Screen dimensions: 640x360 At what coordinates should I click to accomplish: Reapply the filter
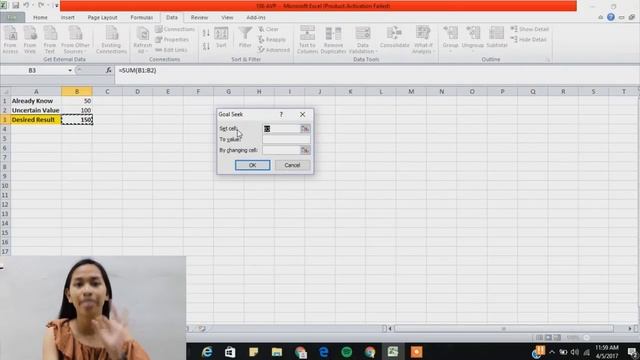[272, 40]
